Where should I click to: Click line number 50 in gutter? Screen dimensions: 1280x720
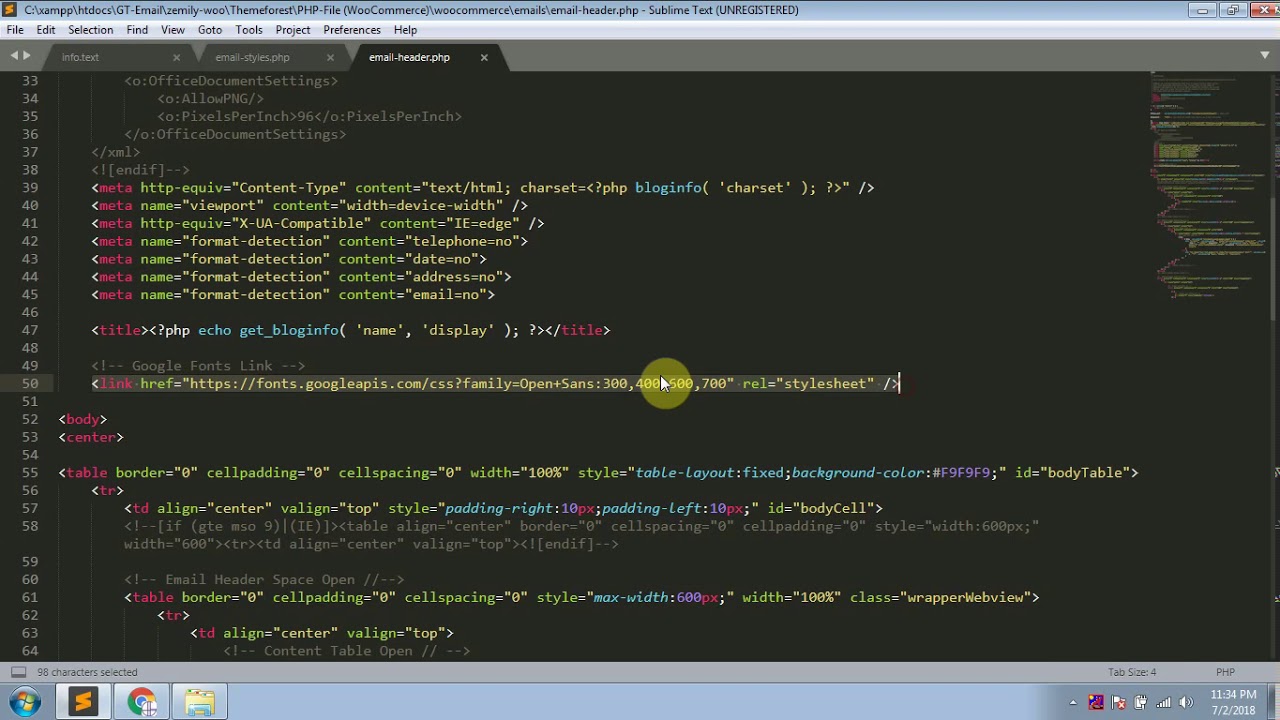pos(29,383)
